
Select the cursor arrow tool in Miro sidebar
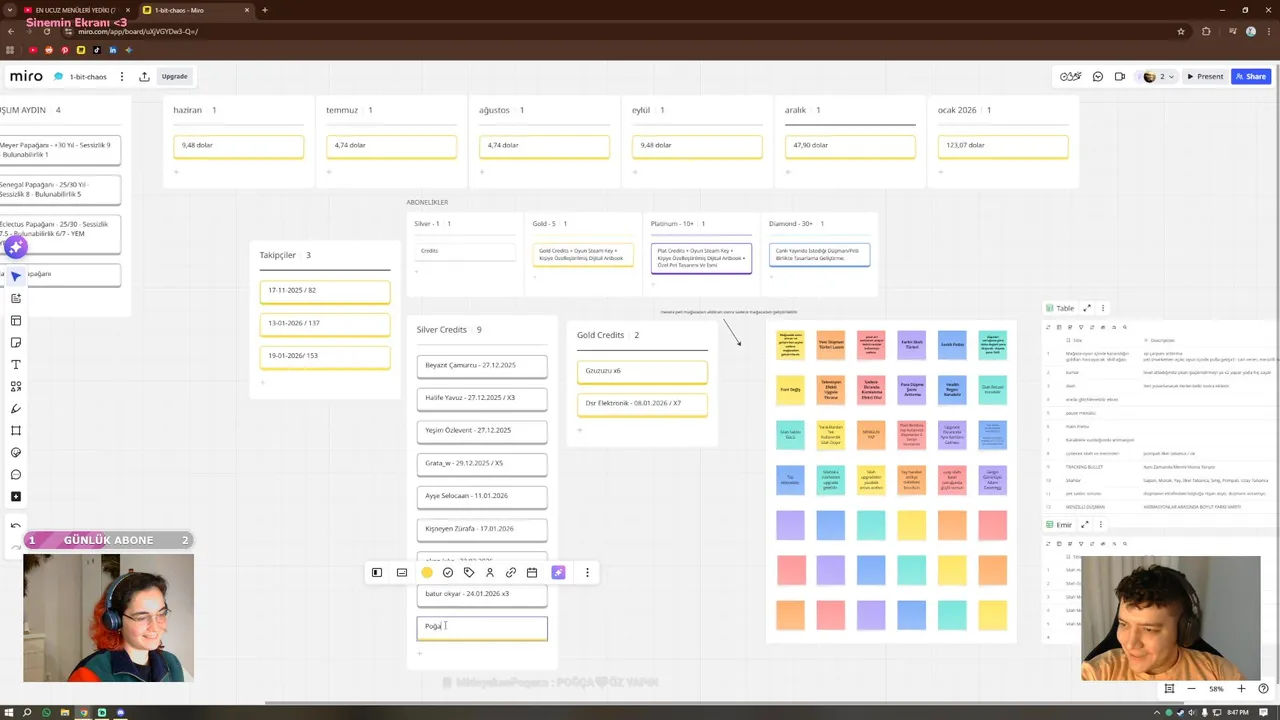[16, 277]
